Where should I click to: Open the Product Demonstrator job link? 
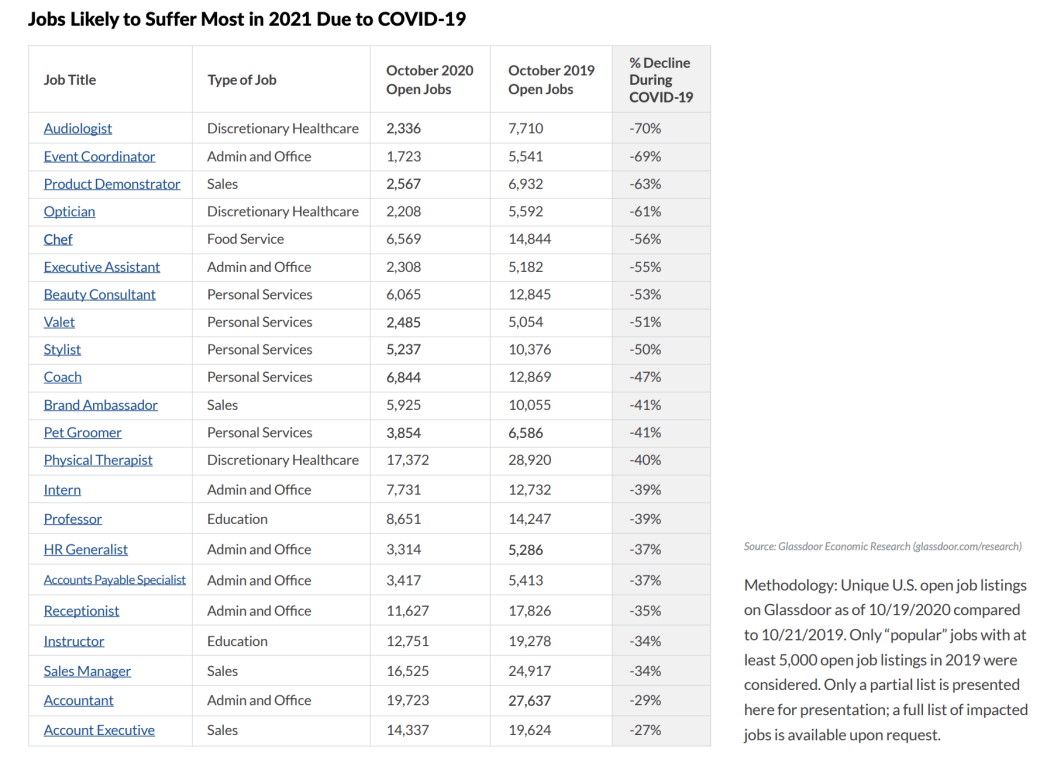point(112,184)
